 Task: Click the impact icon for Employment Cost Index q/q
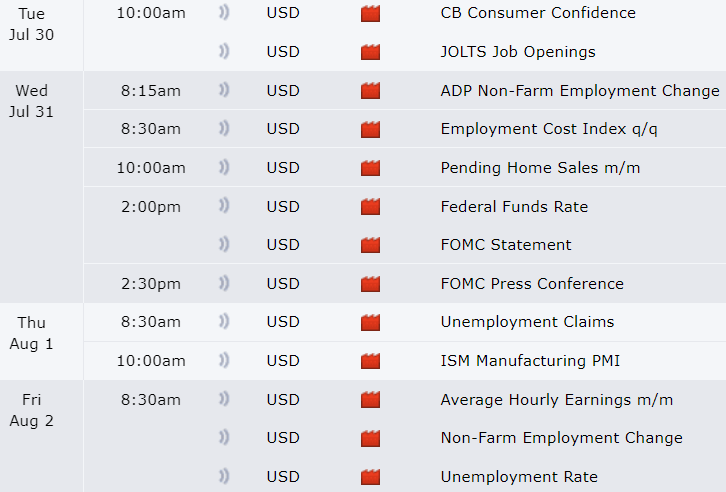coord(371,129)
